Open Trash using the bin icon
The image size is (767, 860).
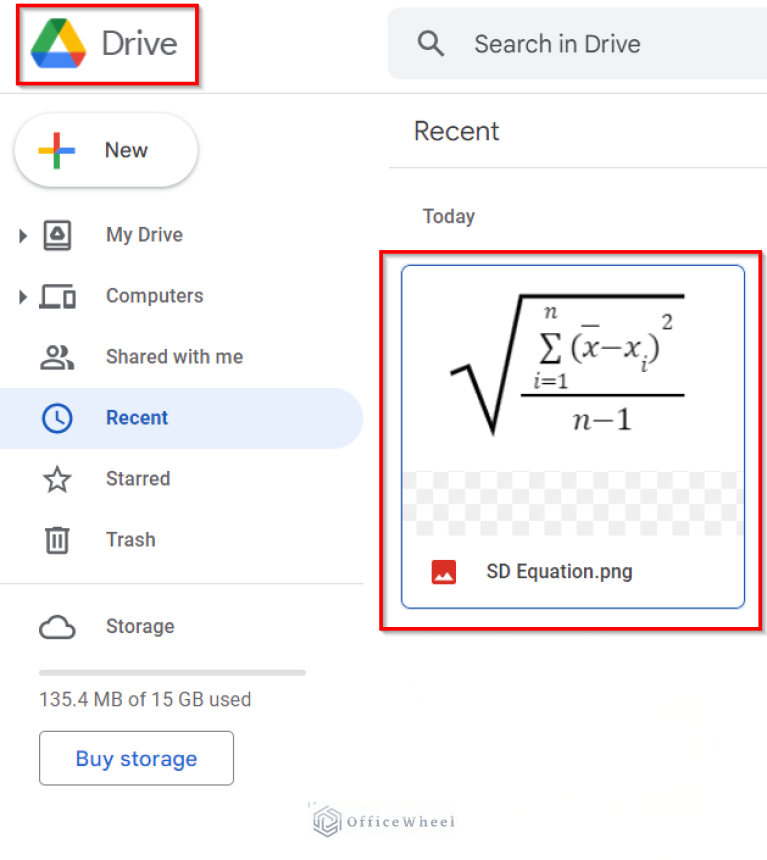[58, 539]
